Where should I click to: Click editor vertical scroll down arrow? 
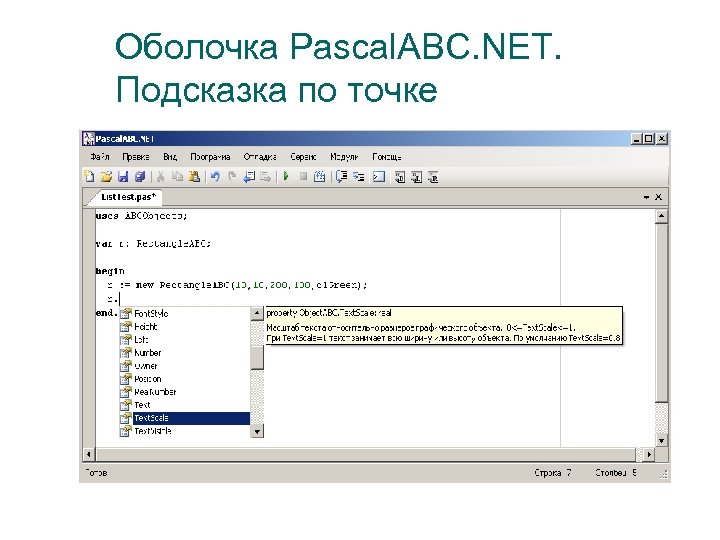point(661,441)
